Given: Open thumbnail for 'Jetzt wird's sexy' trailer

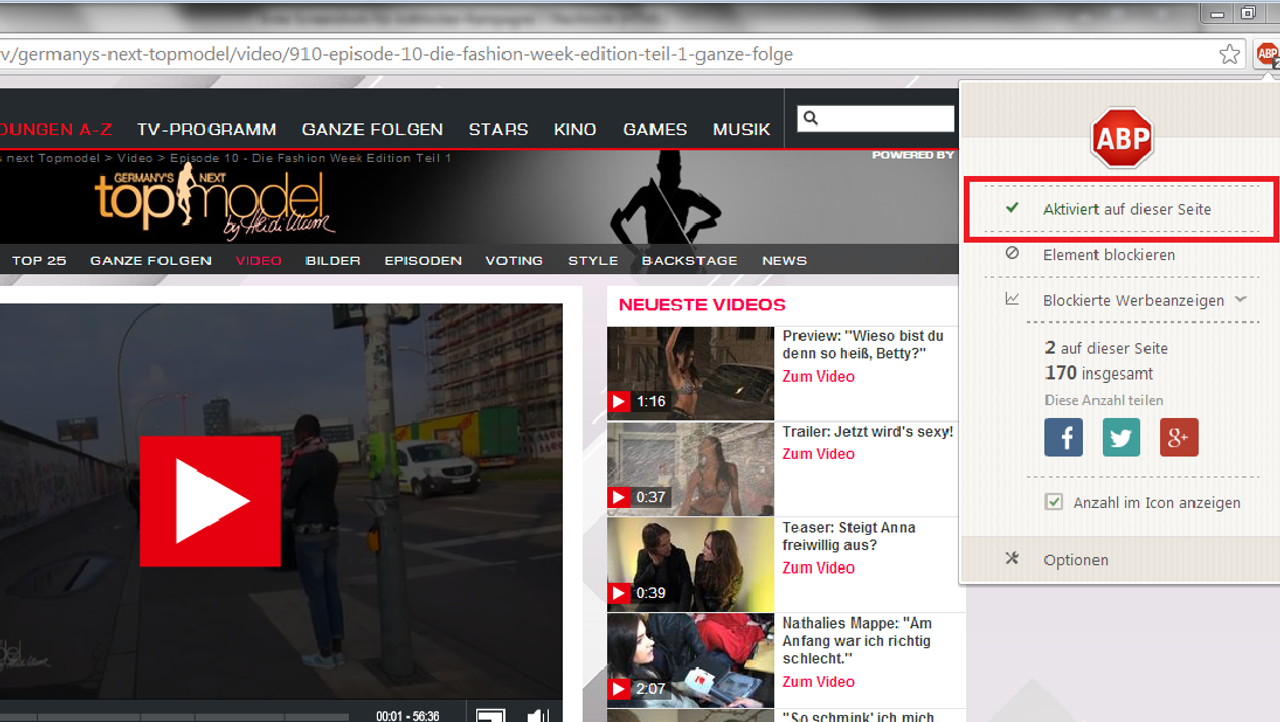Looking at the screenshot, I should [x=690, y=469].
